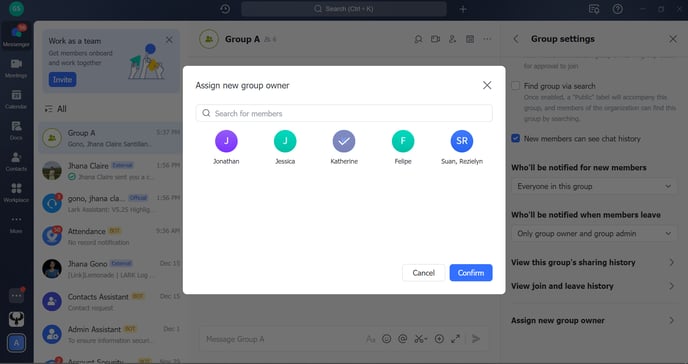Click the scissors screenshot icon

tap(420, 339)
